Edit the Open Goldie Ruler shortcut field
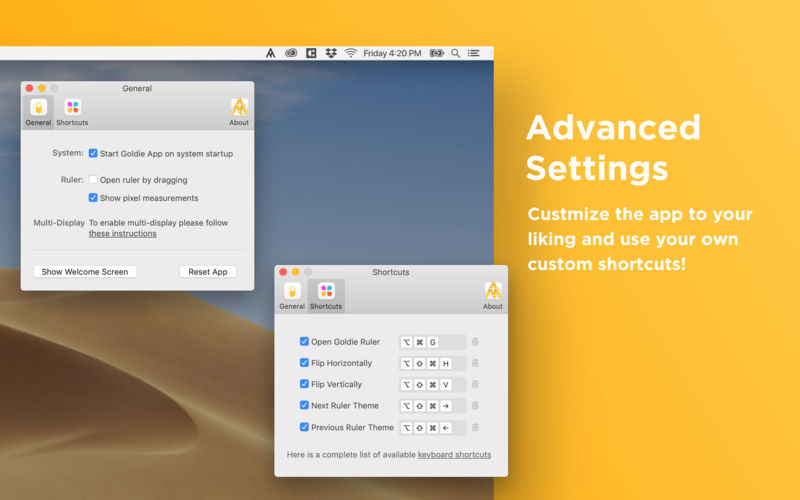 (433, 342)
